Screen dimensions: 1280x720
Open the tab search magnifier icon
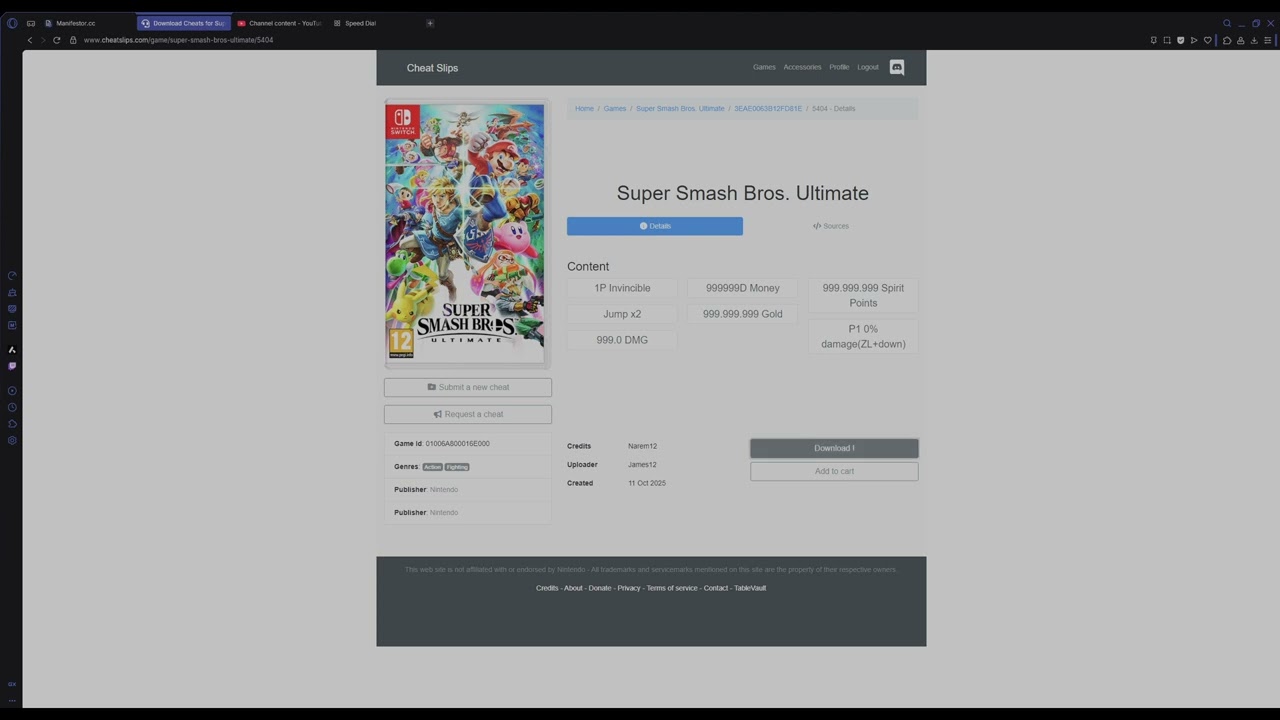[x=1227, y=23]
